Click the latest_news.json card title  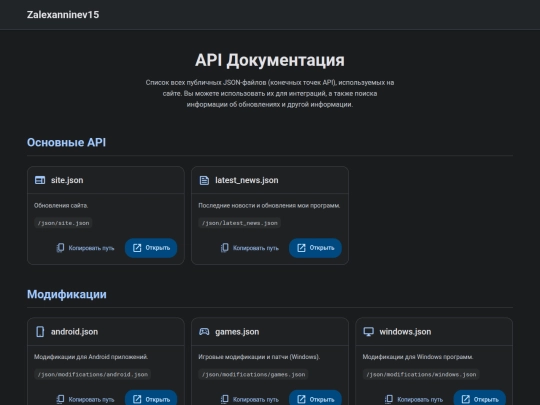coord(247,180)
